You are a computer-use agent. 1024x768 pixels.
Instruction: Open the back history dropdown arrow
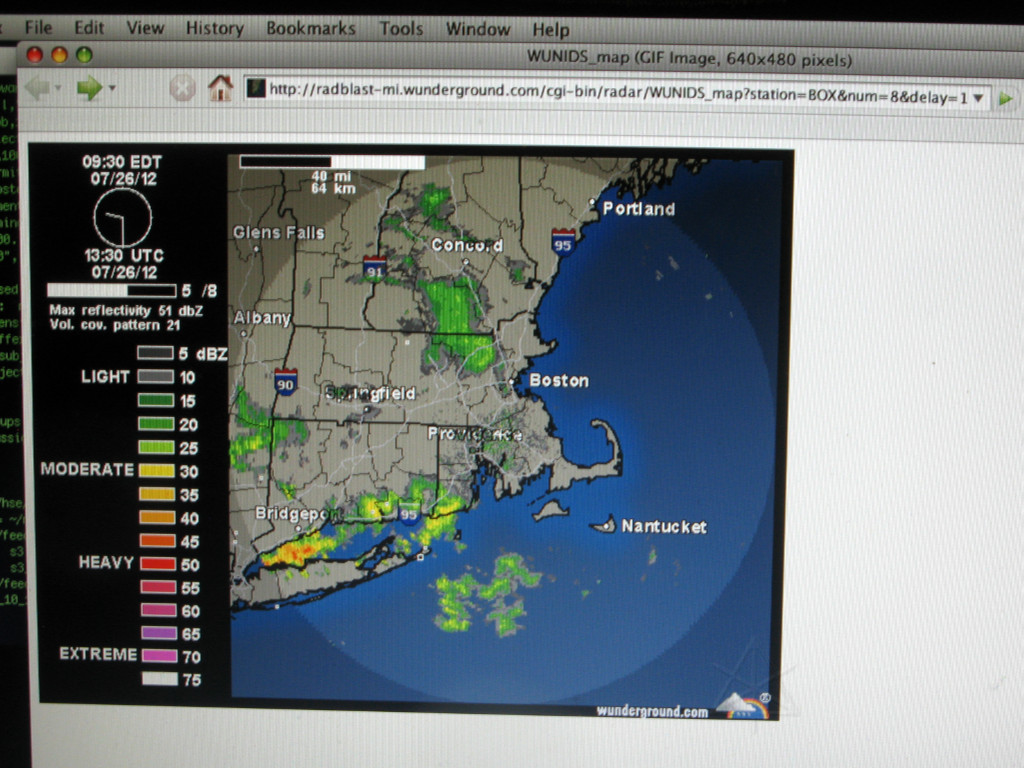58,89
